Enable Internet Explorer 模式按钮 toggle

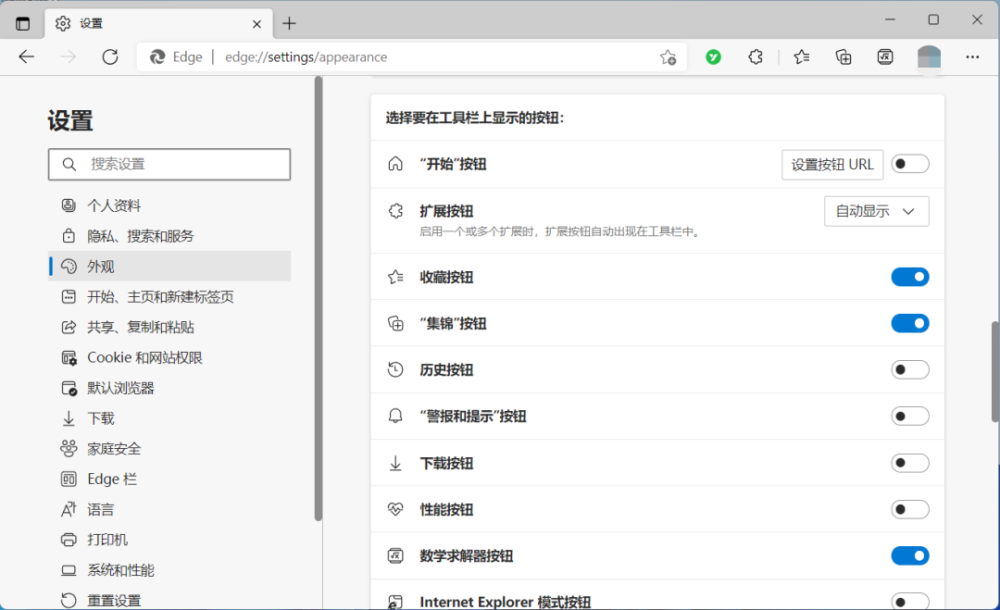point(910,601)
